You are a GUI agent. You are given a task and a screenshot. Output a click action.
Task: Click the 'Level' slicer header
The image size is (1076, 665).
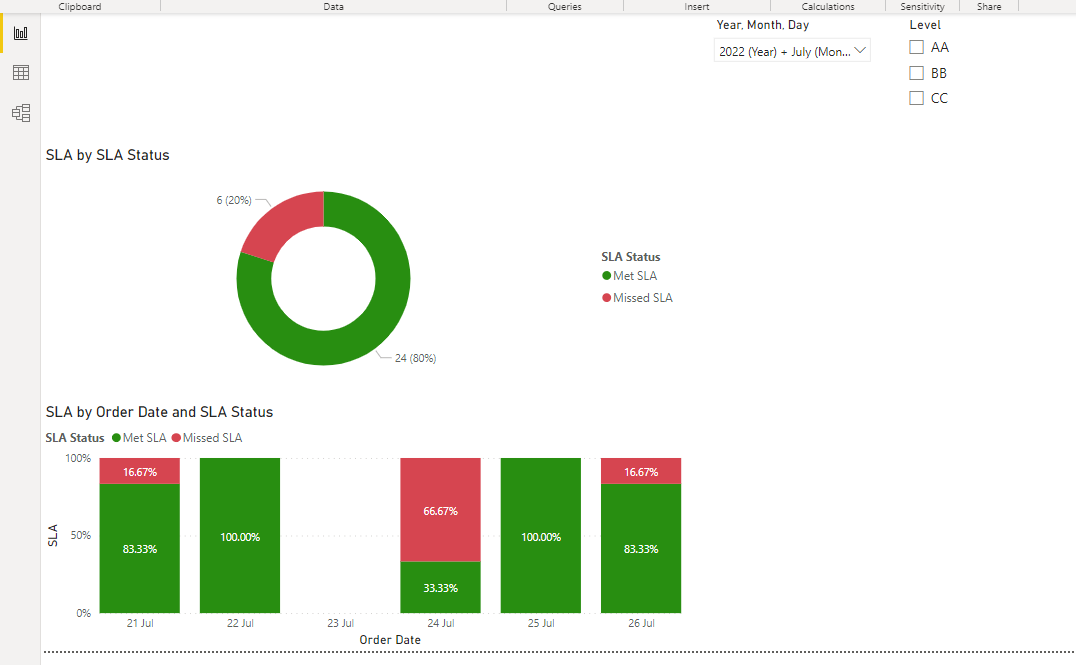click(x=925, y=25)
